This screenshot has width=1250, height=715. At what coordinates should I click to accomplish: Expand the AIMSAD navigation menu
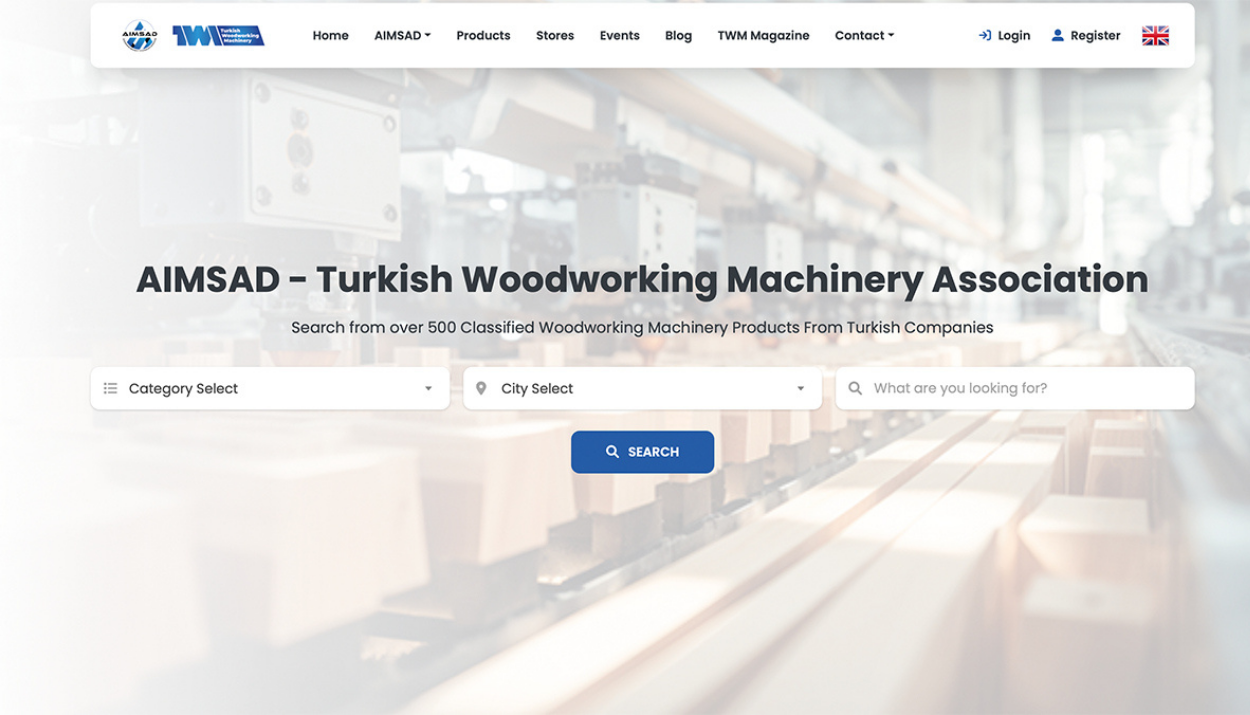click(x=402, y=36)
